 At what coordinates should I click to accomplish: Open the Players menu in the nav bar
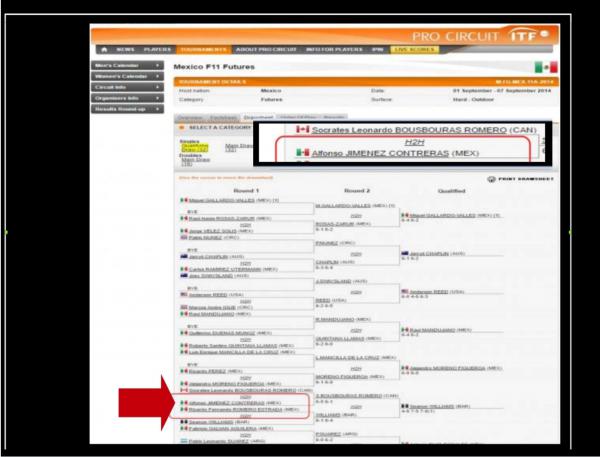point(156,49)
